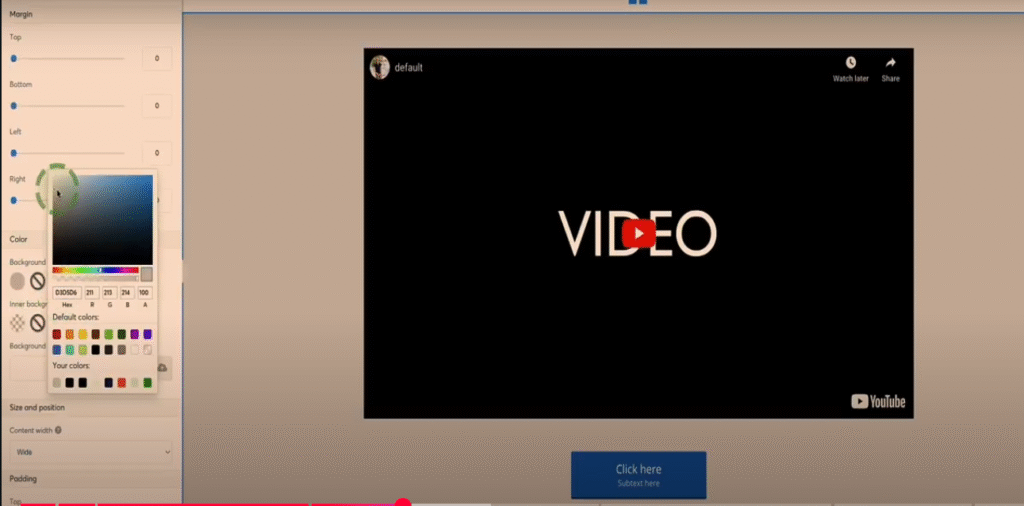Click the rainbow hue slider bar
Screen dimensions: 1024x506
coord(95,270)
